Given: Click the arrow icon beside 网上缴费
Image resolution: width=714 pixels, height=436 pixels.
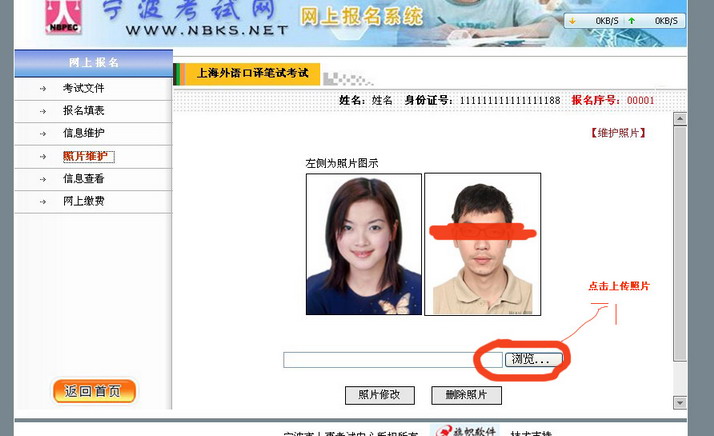Looking at the screenshot, I should point(43,202).
